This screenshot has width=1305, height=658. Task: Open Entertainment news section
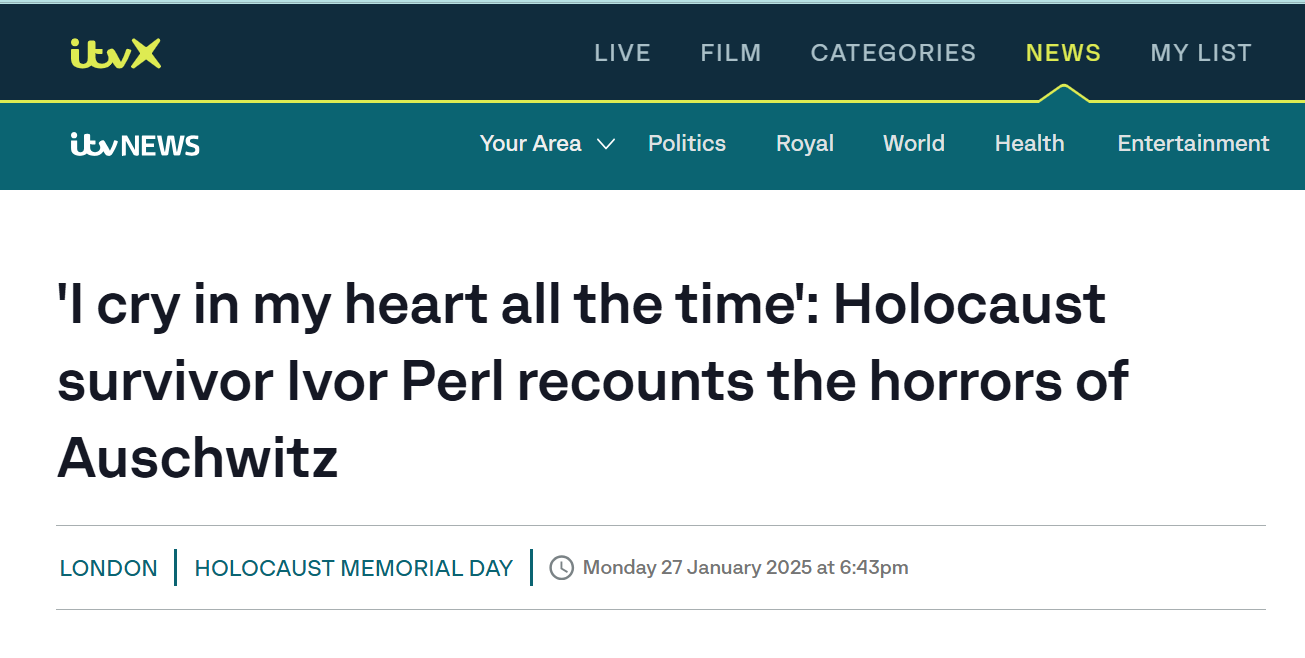click(x=1193, y=144)
